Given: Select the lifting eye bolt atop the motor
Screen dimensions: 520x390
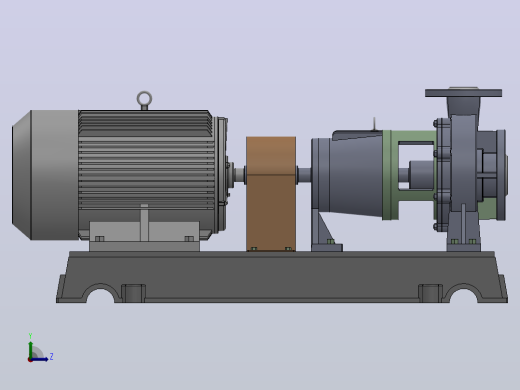Looking at the screenshot, I should pos(144,100).
